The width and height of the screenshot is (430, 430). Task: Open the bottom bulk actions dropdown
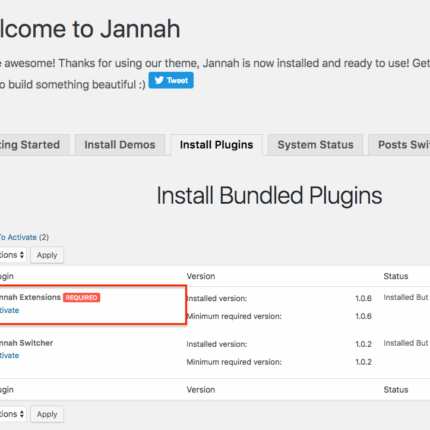point(12,414)
